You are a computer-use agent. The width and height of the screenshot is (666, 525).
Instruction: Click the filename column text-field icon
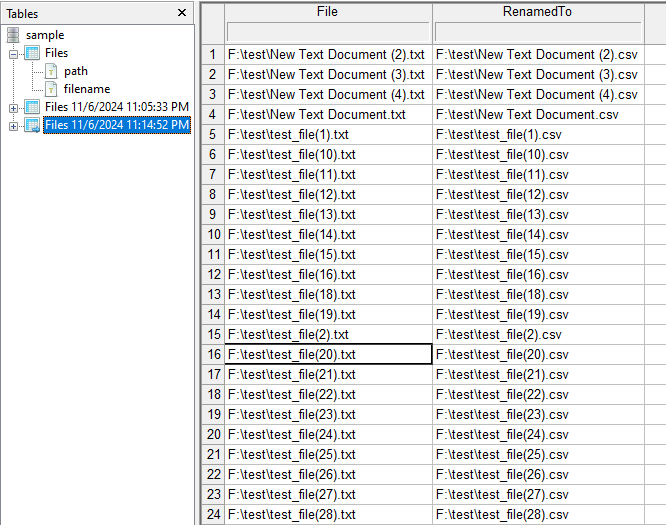click(52, 89)
